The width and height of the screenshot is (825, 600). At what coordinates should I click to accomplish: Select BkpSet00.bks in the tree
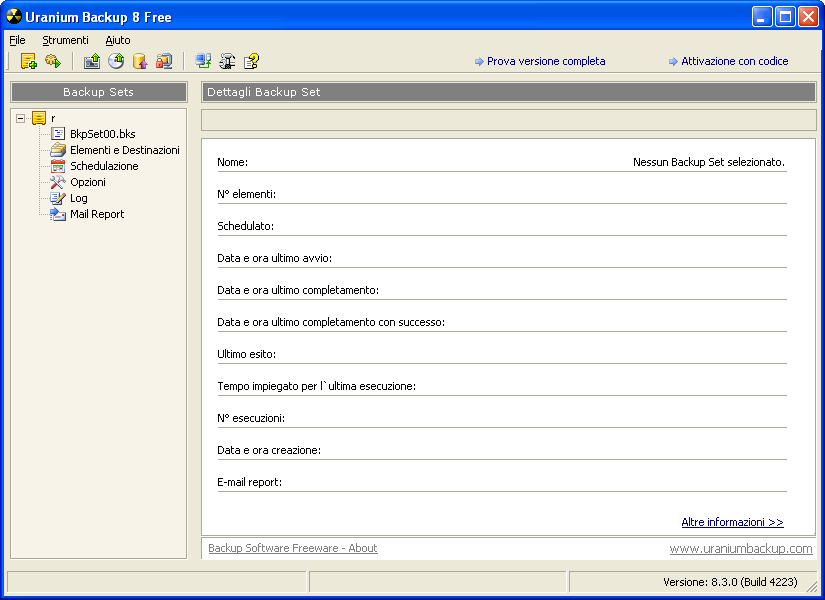point(103,134)
